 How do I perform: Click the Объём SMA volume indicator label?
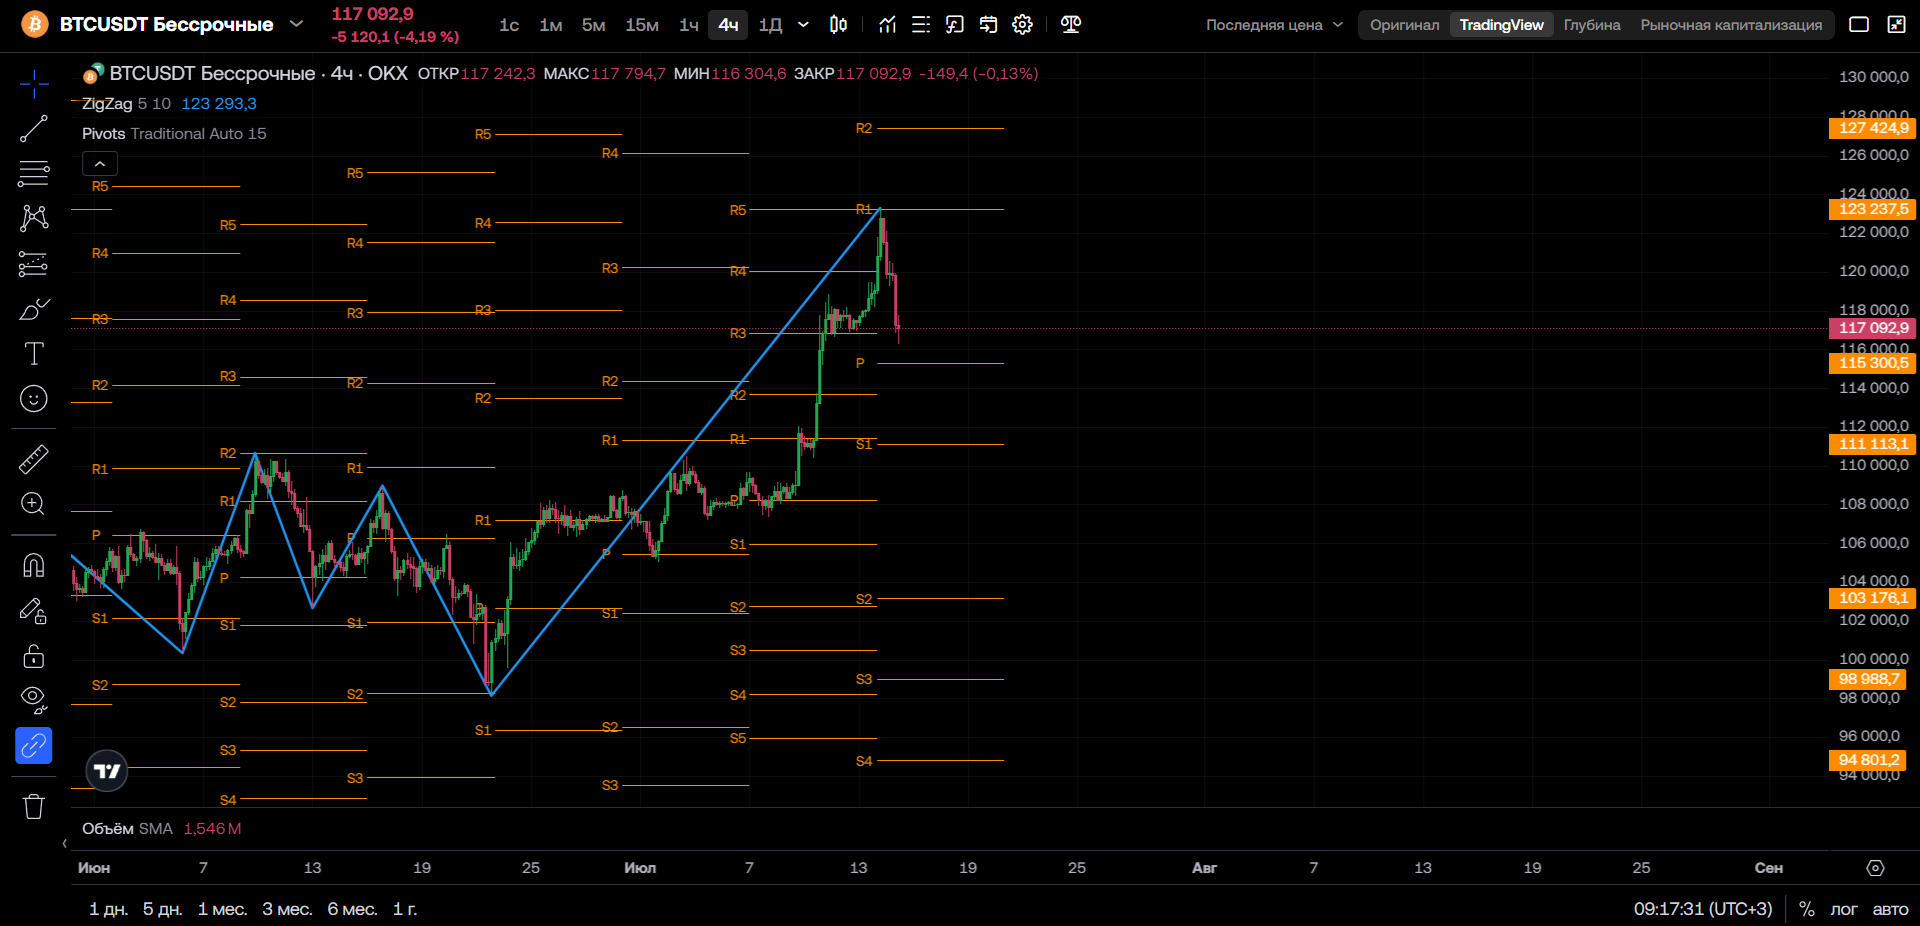point(127,829)
